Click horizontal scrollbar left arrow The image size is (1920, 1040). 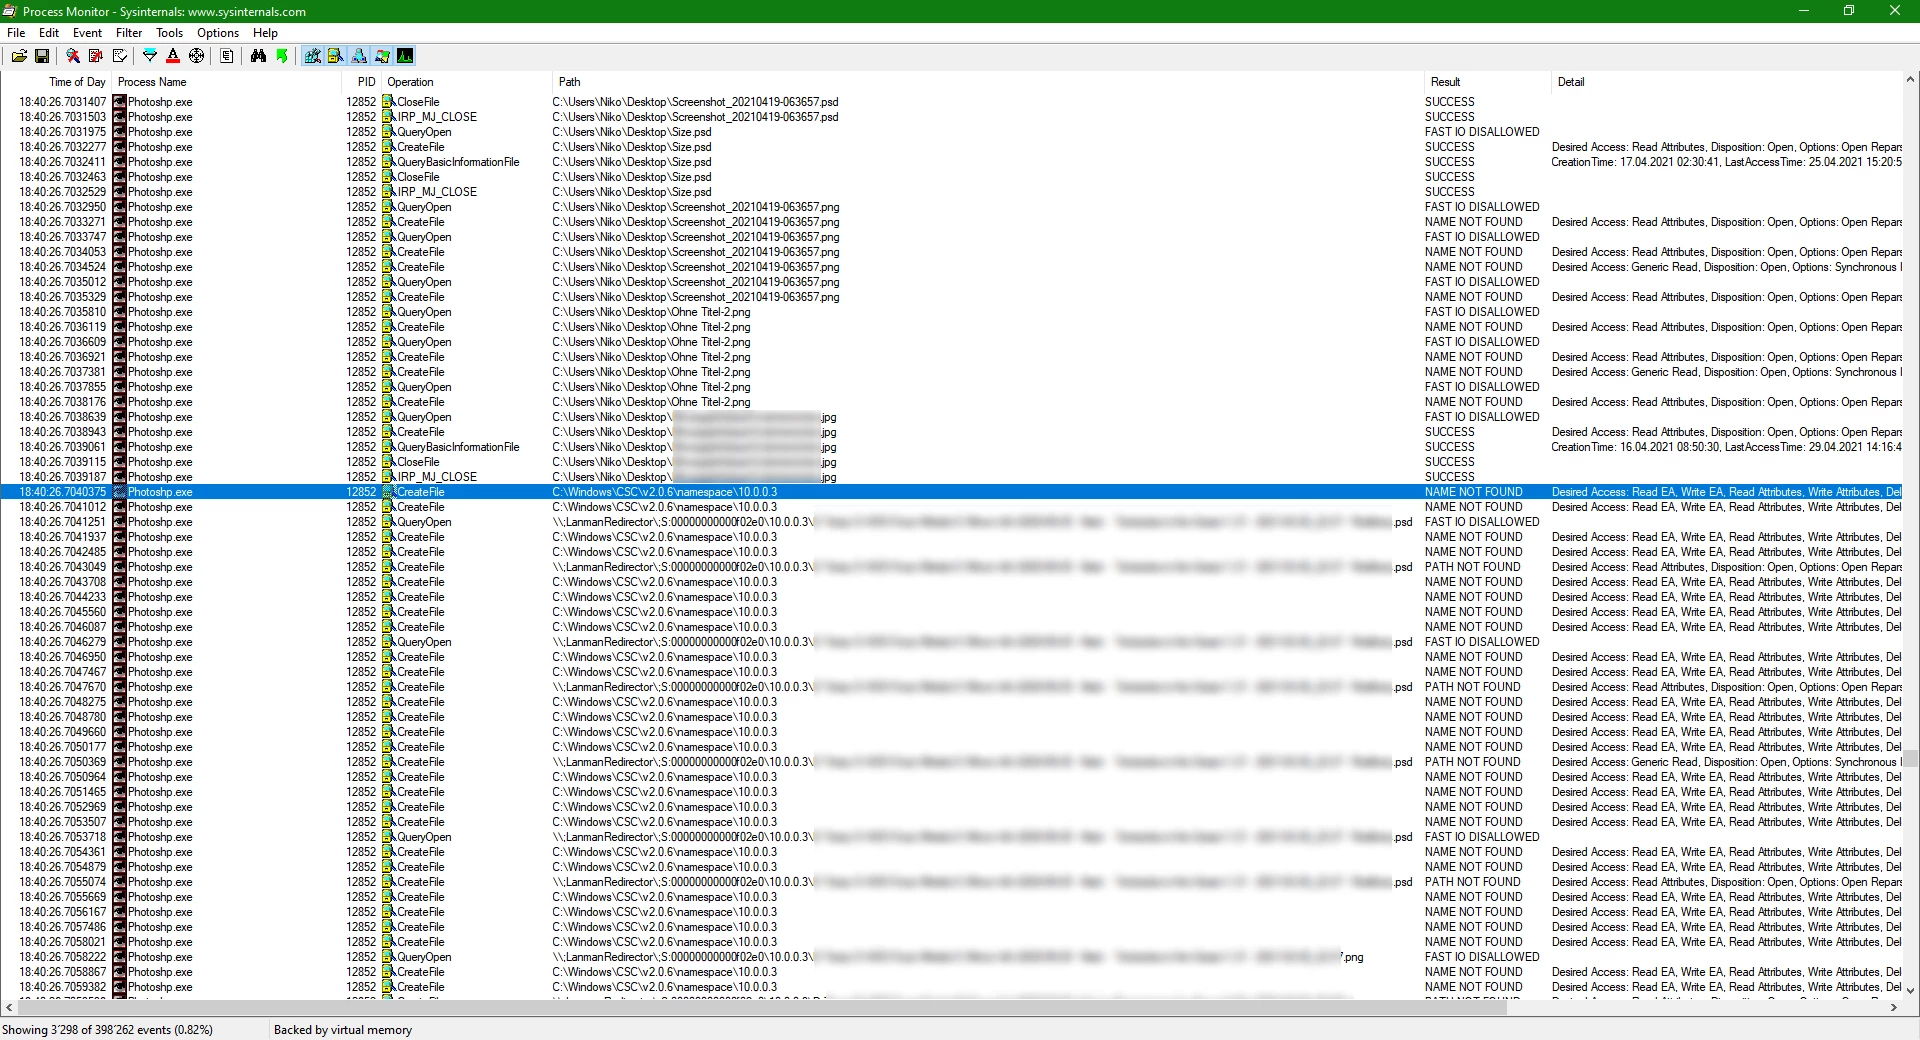click(x=9, y=1008)
